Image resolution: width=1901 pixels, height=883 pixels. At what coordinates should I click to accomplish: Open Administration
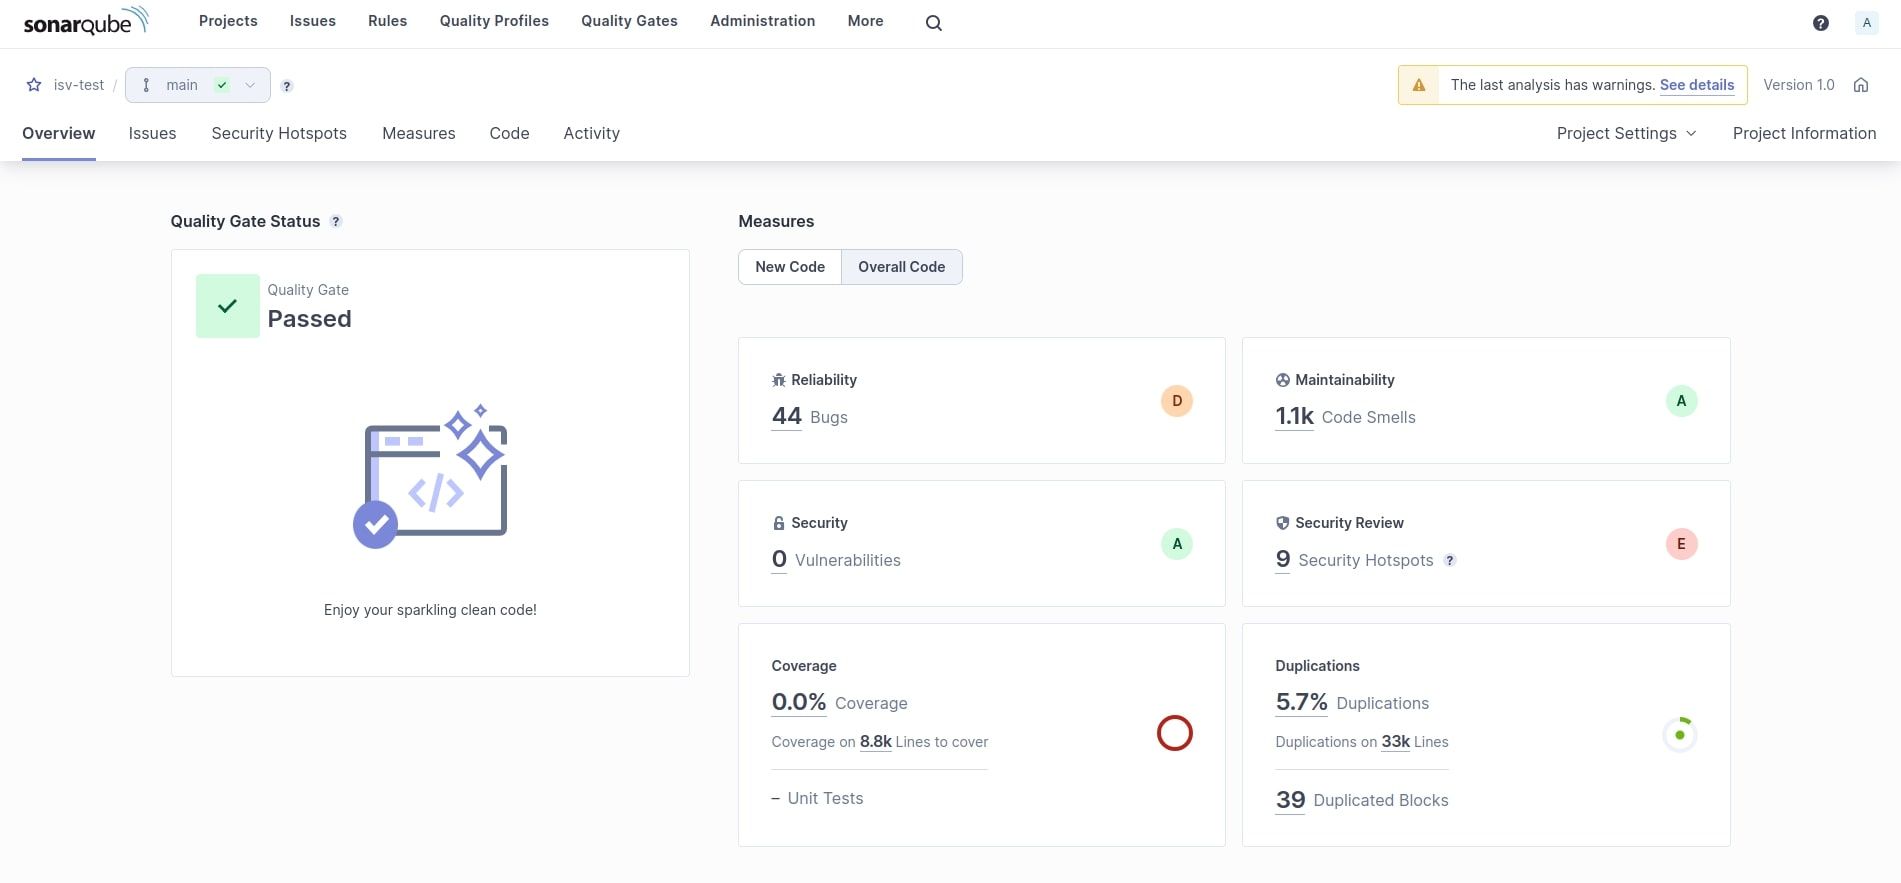point(762,21)
